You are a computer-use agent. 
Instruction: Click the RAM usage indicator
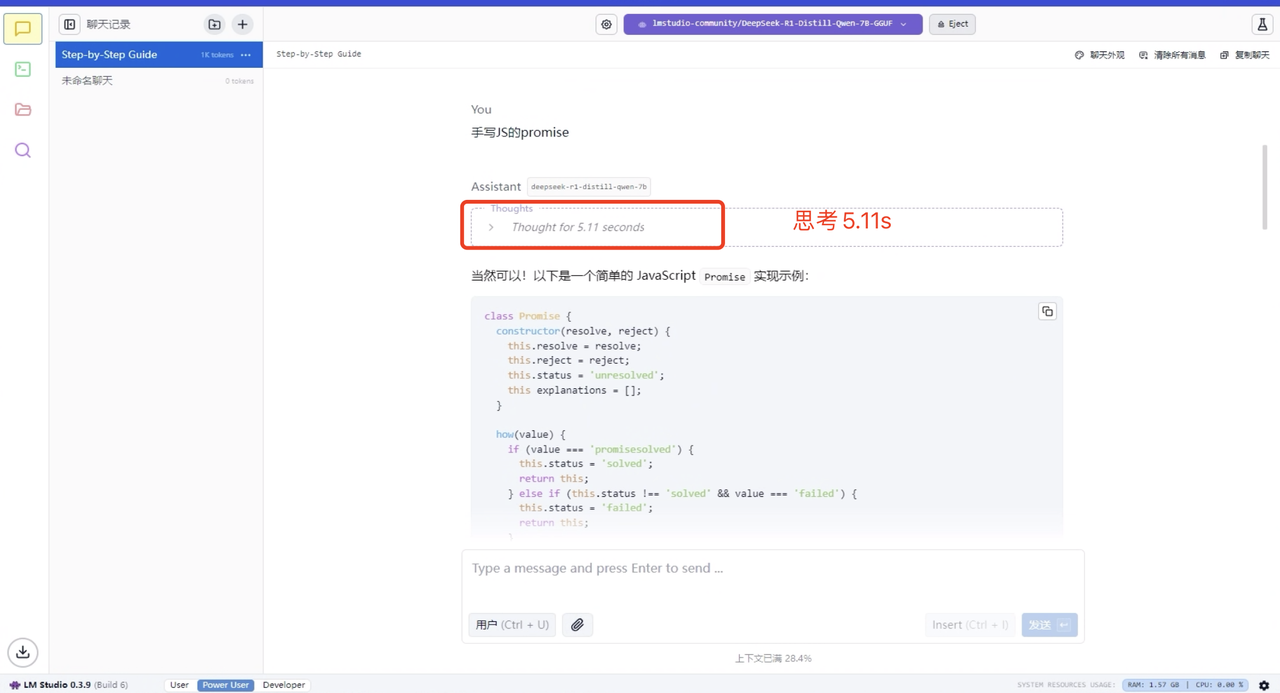[x=1153, y=685]
